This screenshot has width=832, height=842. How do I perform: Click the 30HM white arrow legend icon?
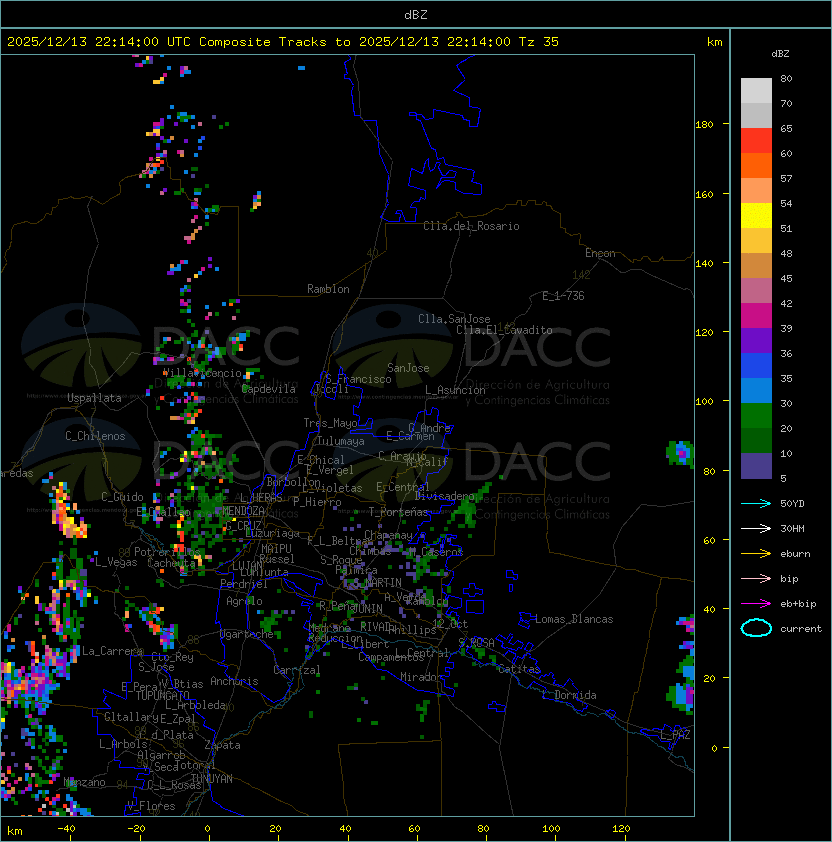coord(756,528)
